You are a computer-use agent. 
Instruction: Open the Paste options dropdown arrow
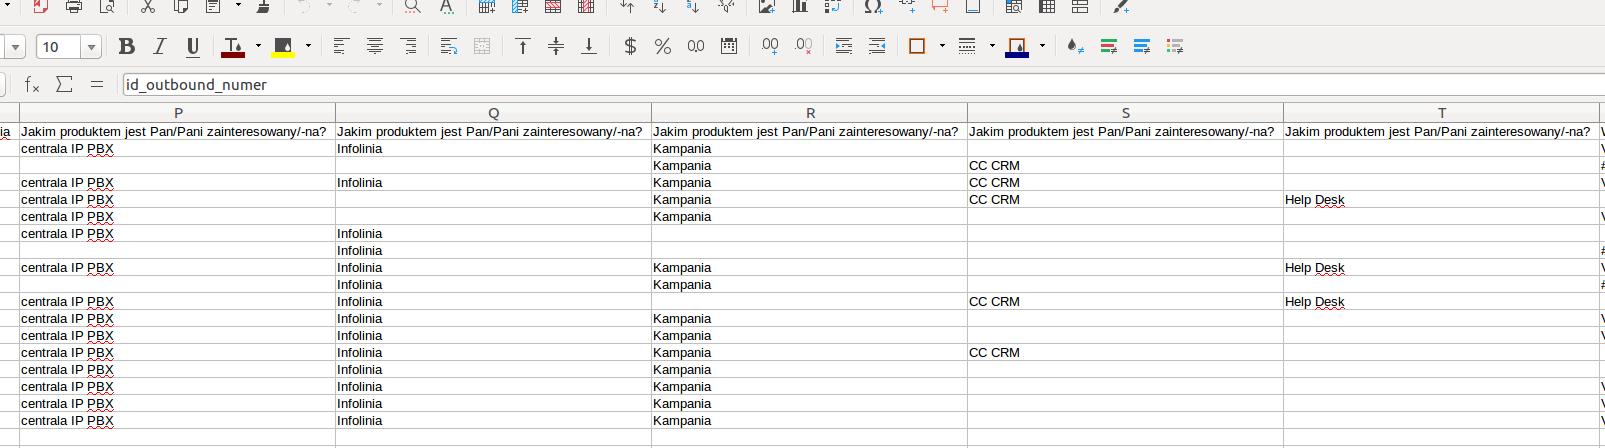pyautogui.click(x=238, y=7)
